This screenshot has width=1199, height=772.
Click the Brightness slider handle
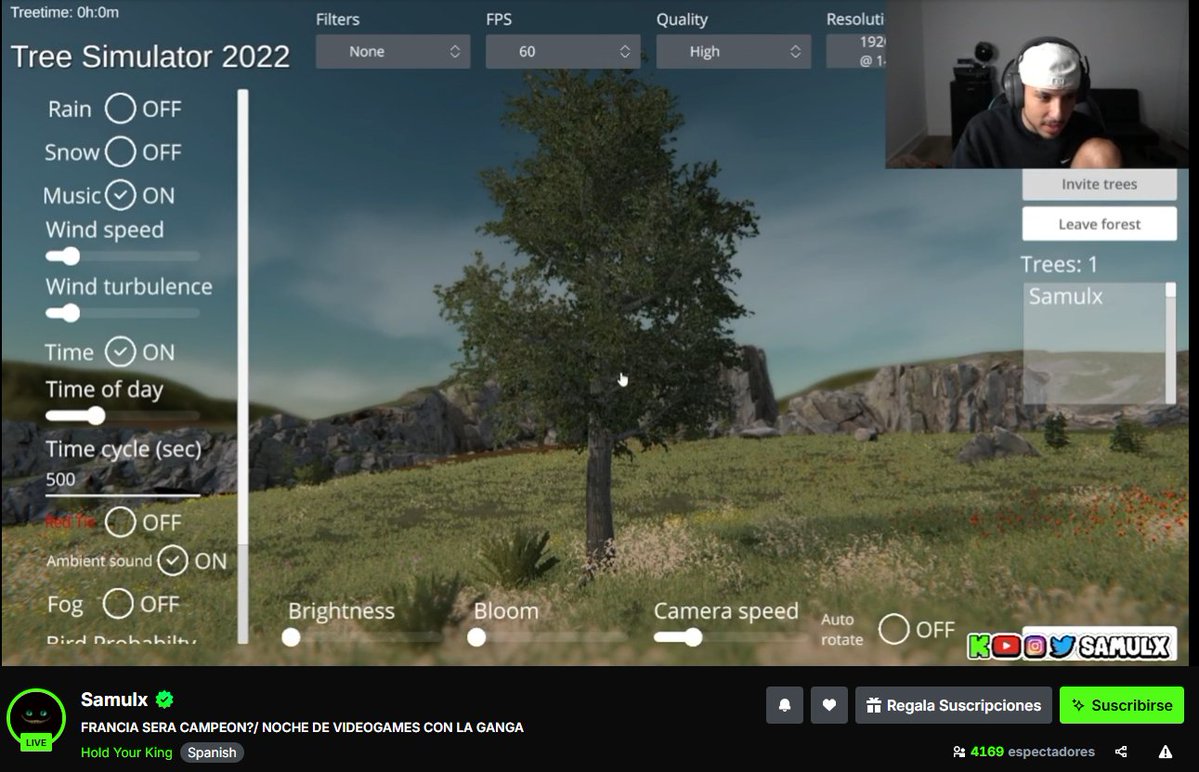(x=291, y=637)
